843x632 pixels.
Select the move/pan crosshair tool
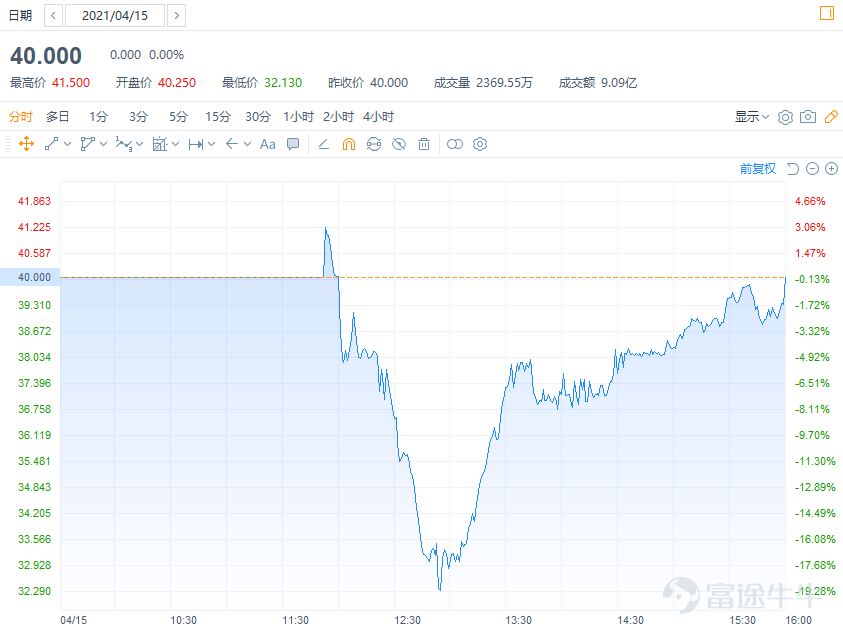tap(26, 144)
